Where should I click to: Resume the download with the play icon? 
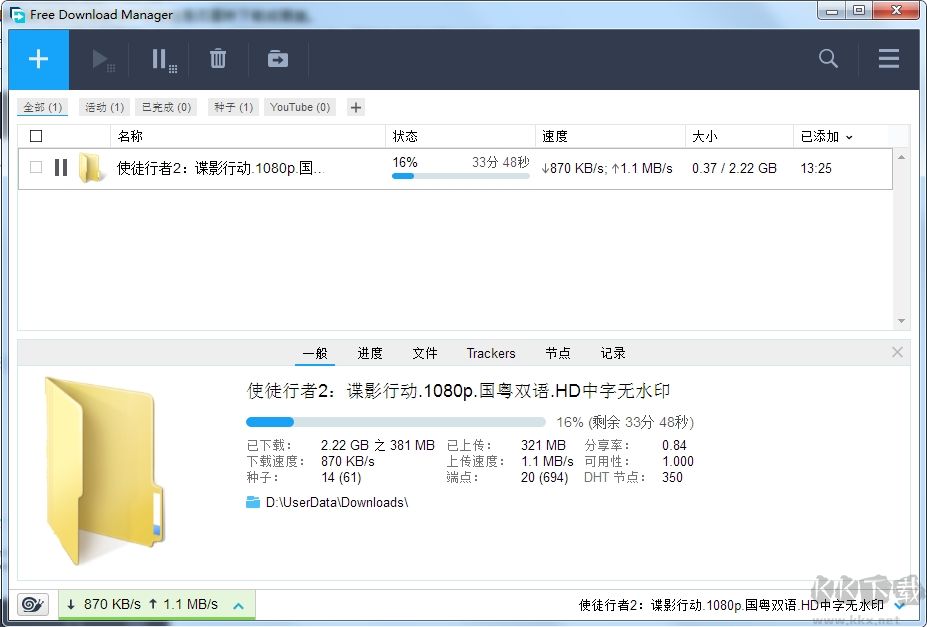102,58
